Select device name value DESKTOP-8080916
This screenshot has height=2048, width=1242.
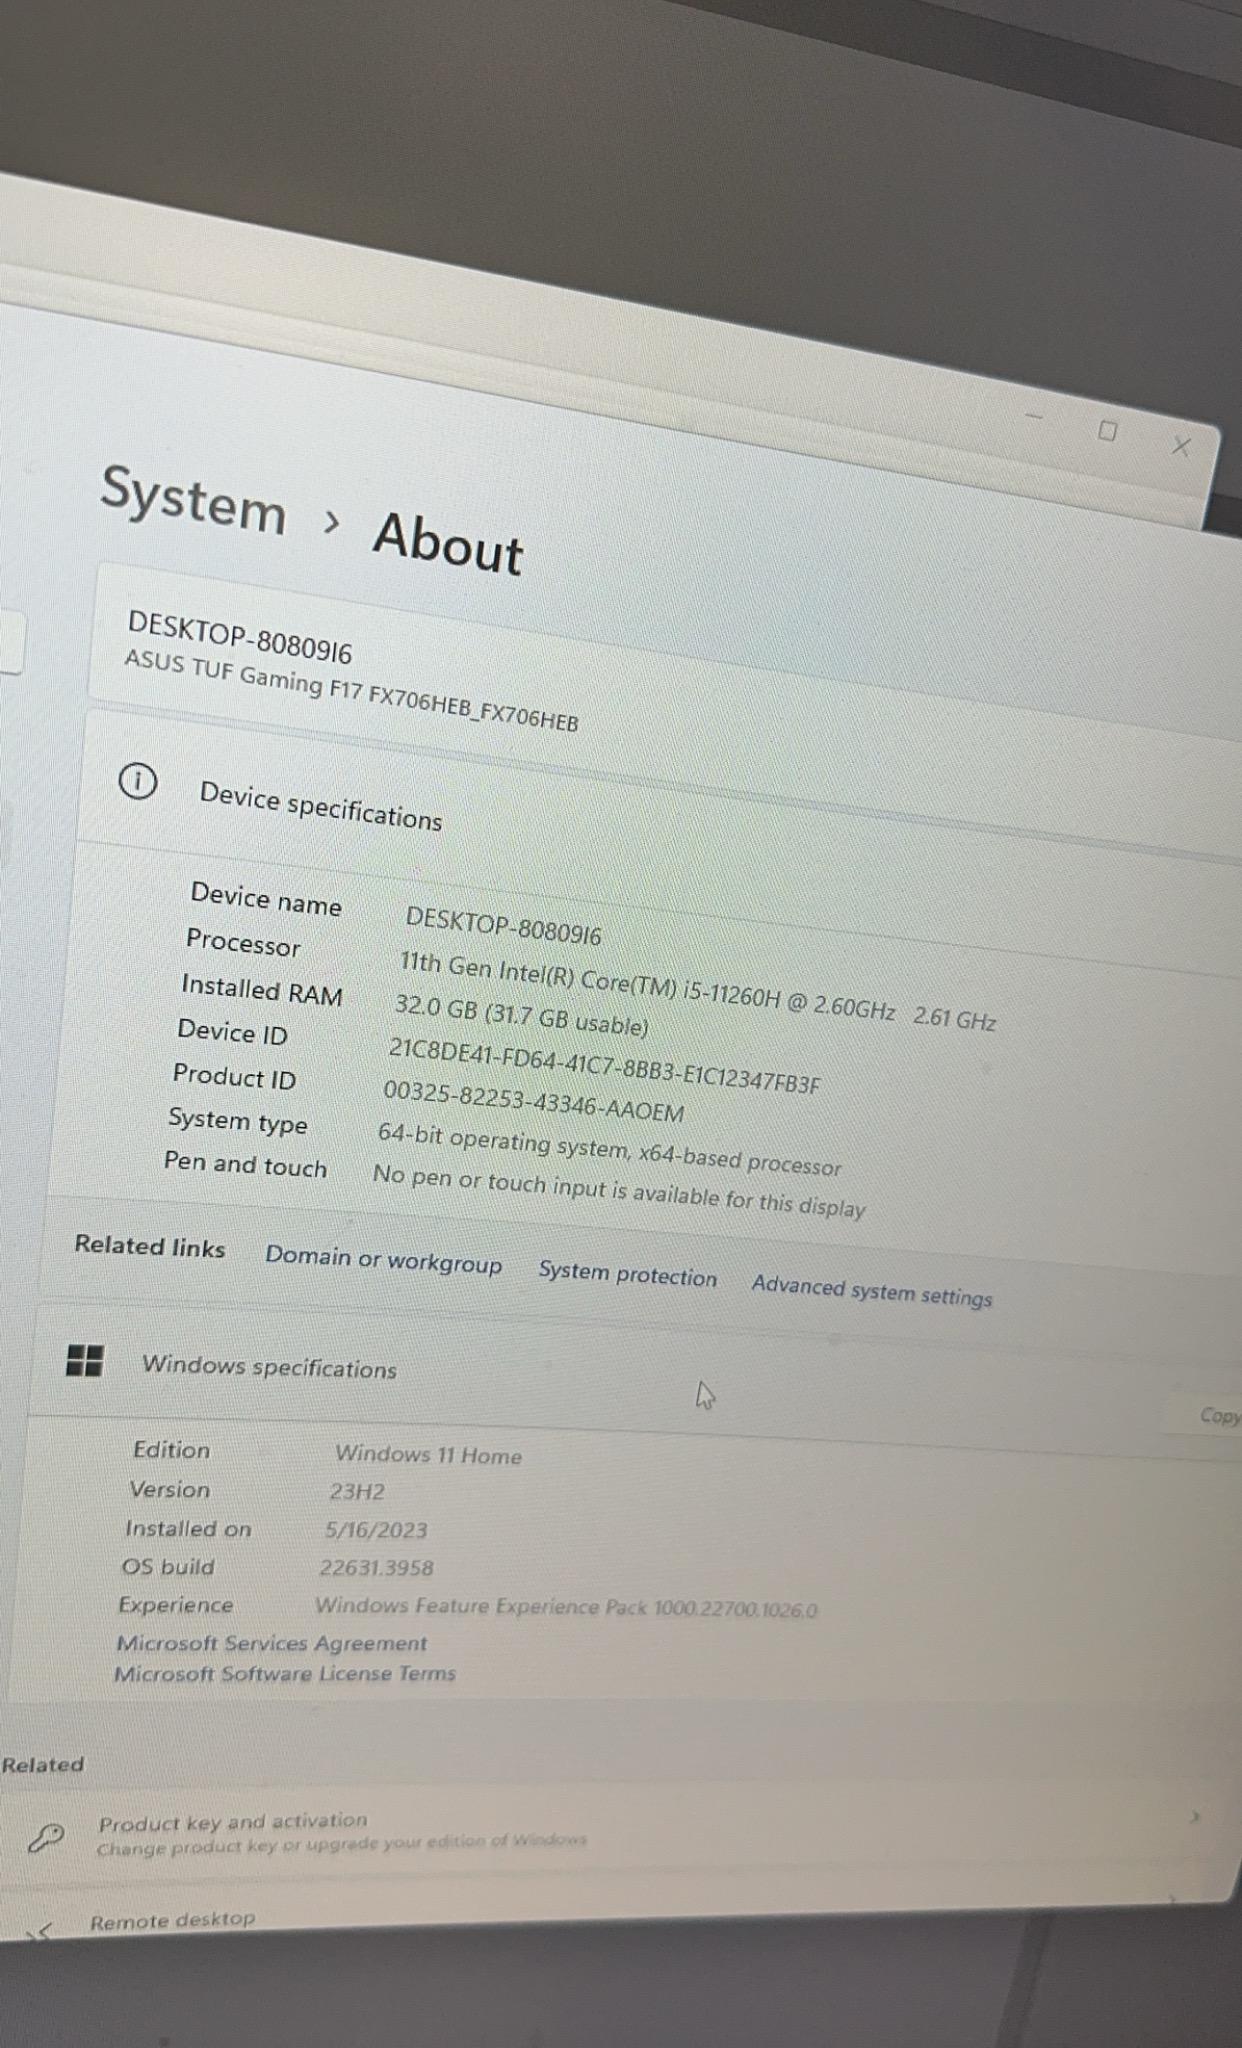tap(503, 927)
